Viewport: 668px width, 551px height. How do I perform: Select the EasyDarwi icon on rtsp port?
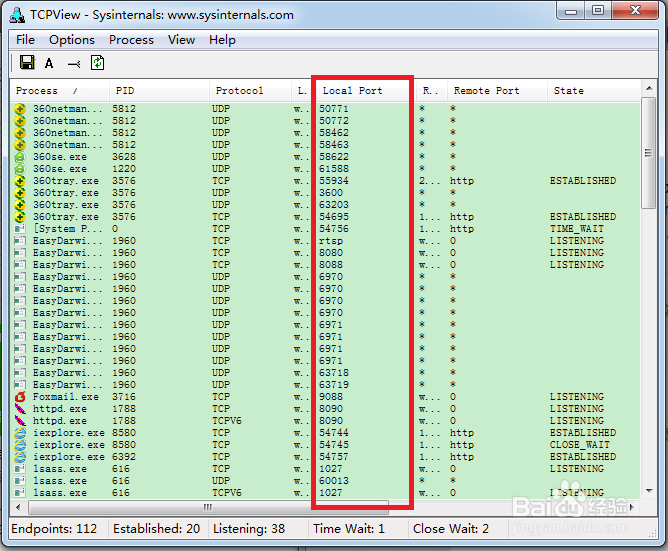click(20, 241)
